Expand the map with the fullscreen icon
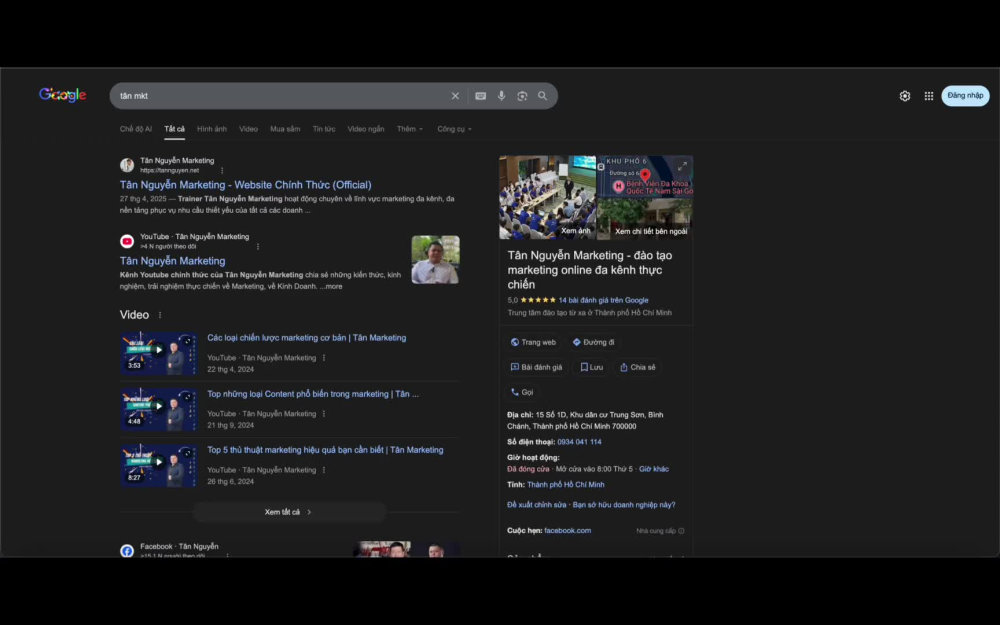 682,166
